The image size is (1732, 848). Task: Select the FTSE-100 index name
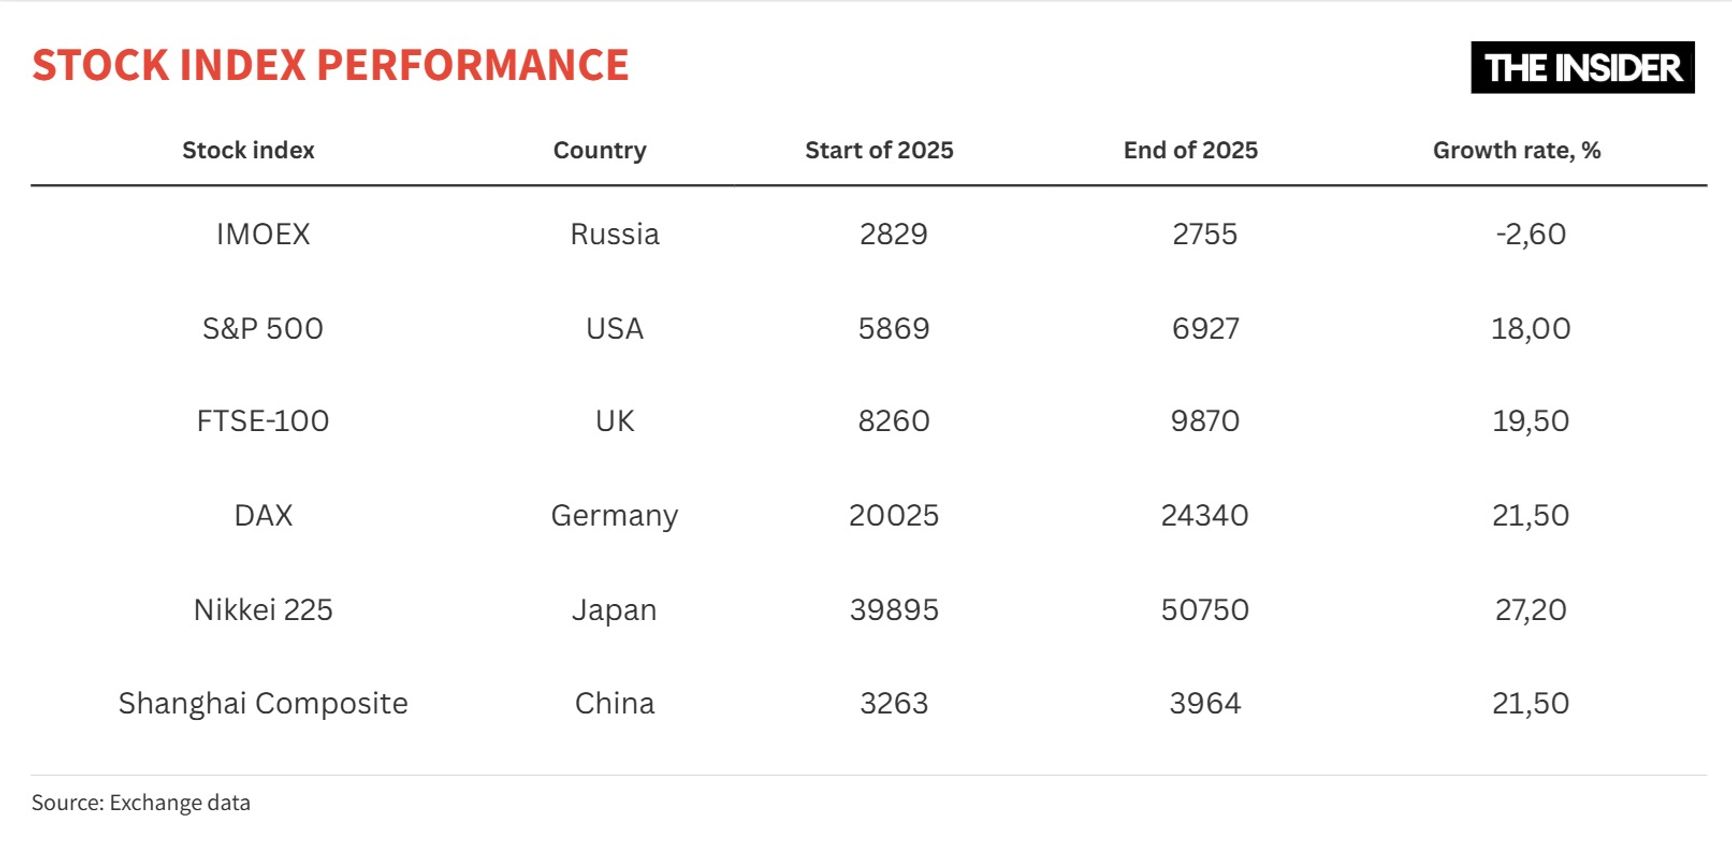coord(263,421)
